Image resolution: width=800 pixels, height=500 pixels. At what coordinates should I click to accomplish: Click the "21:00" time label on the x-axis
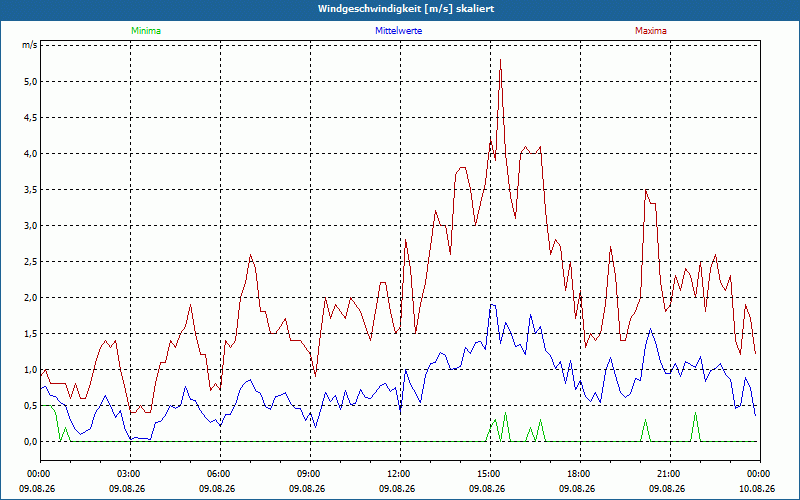click(x=670, y=474)
